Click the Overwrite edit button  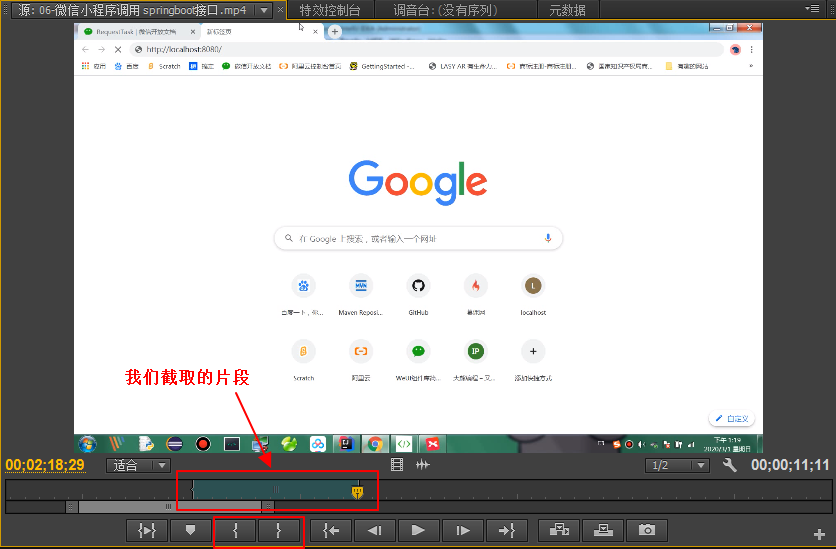point(603,530)
